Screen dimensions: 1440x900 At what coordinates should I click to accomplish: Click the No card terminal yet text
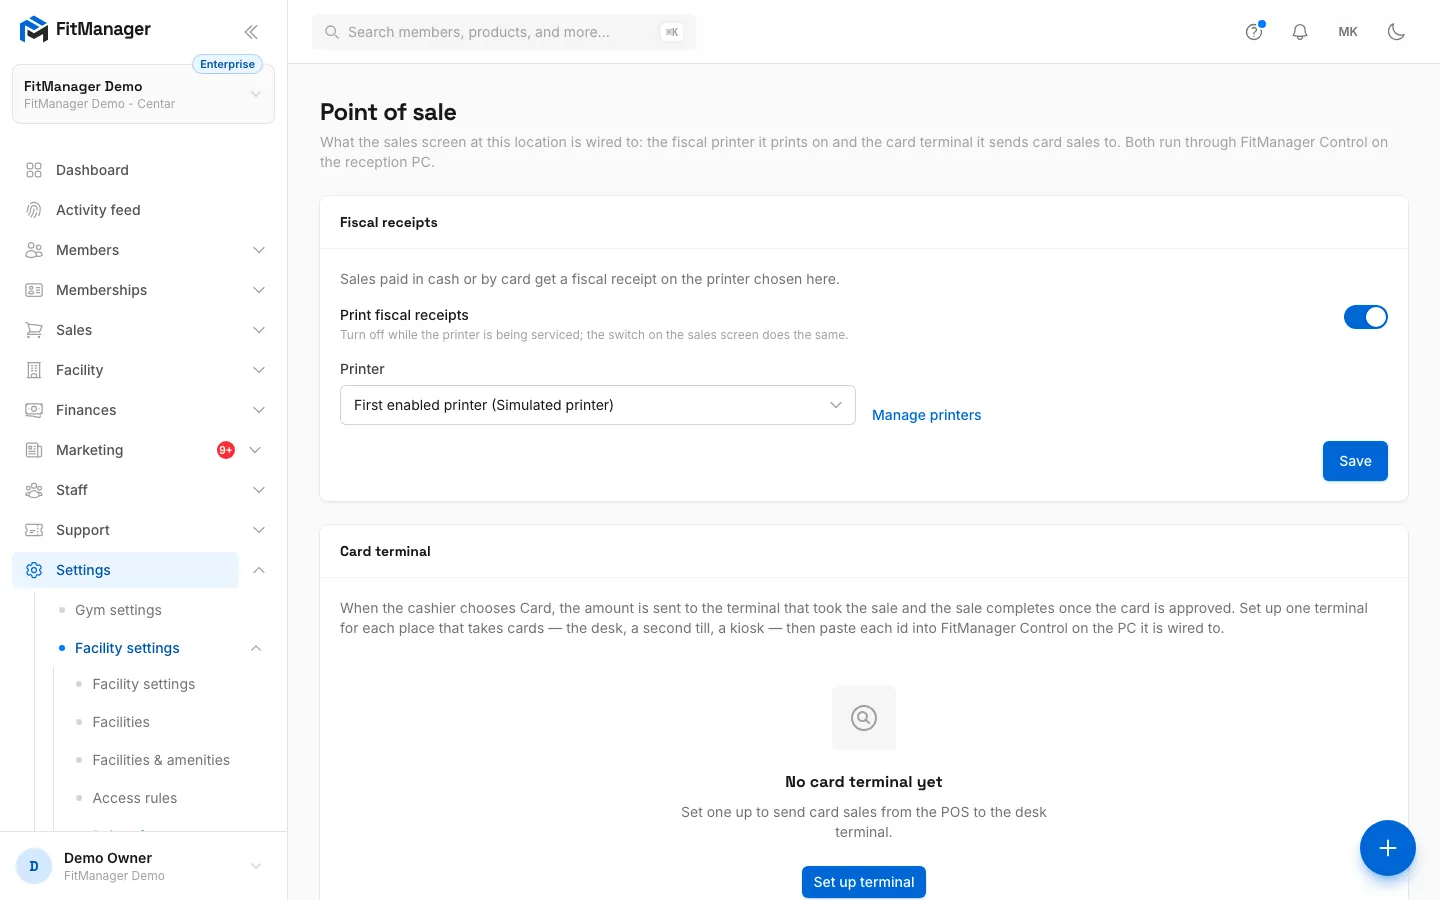(x=864, y=782)
